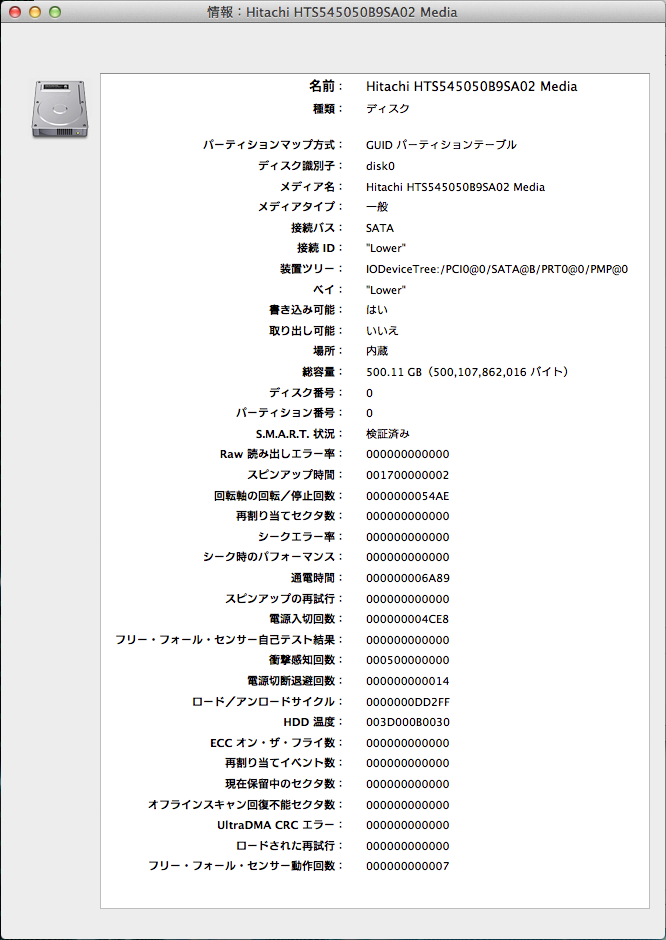666x940 pixels.
Task: Click the 通電時間 label
Action: tap(317, 578)
